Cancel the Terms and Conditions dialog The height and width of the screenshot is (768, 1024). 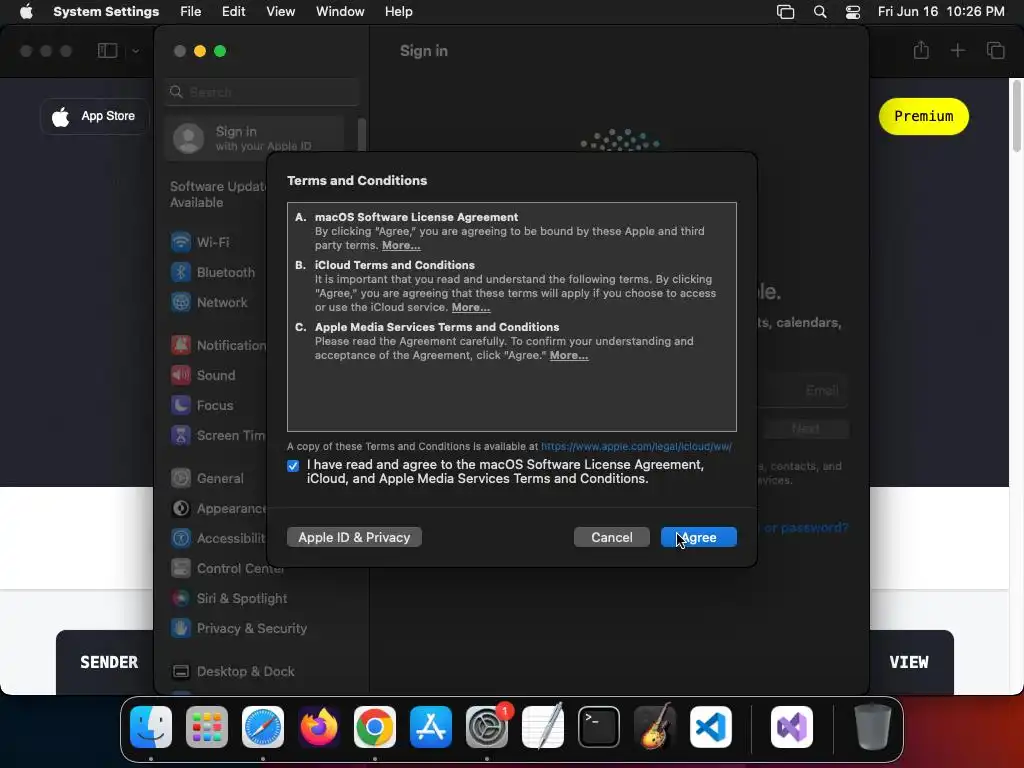point(611,537)
